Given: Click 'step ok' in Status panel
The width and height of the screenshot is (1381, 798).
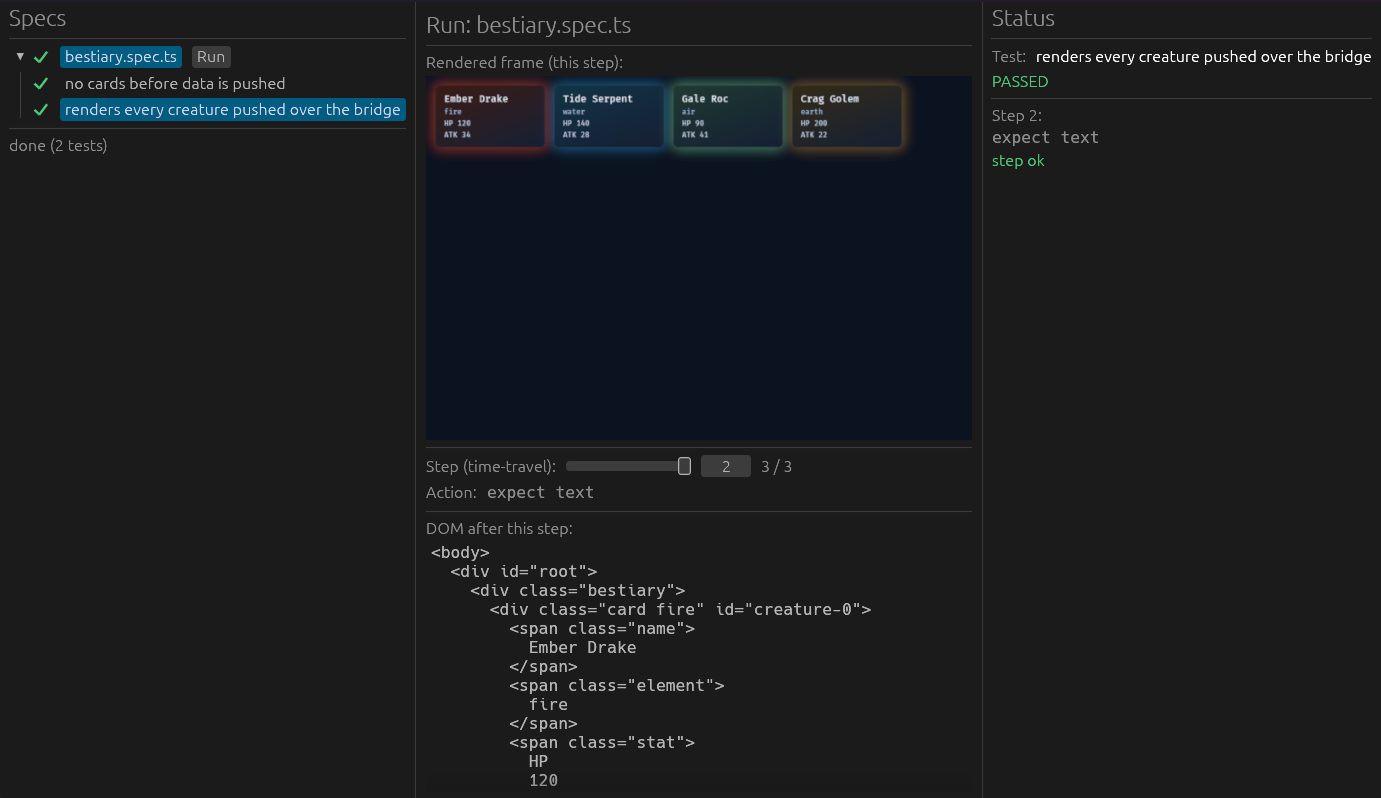Looking at the screenshot, I should [x=1018, y=161].
